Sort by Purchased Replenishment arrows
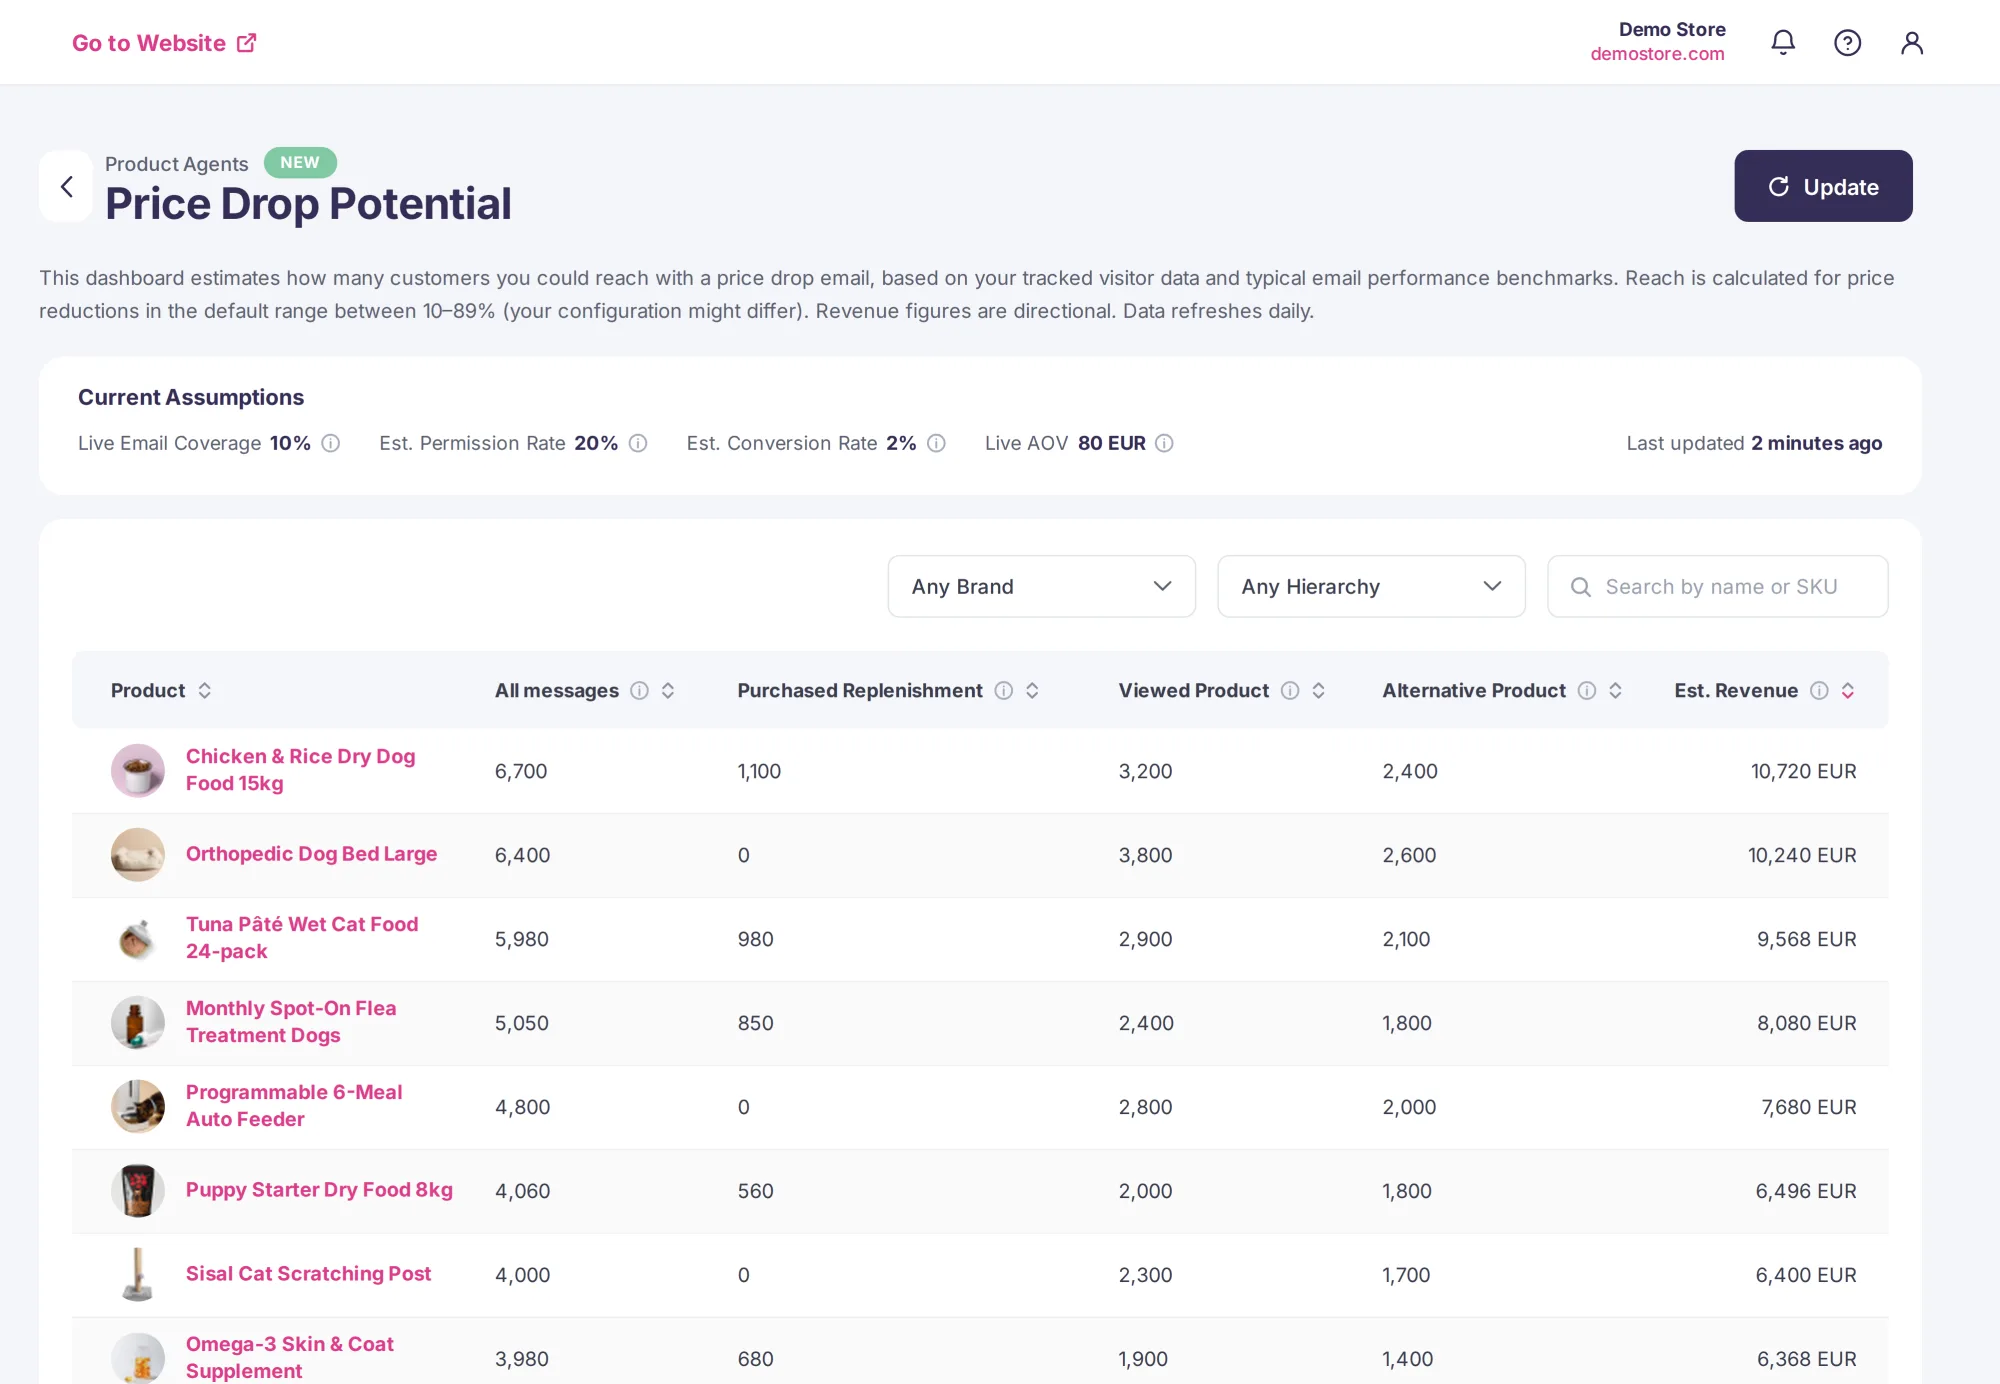Image resolution: width=2000 pixels, height=1384 pixels. click(x=1032, y=690)
